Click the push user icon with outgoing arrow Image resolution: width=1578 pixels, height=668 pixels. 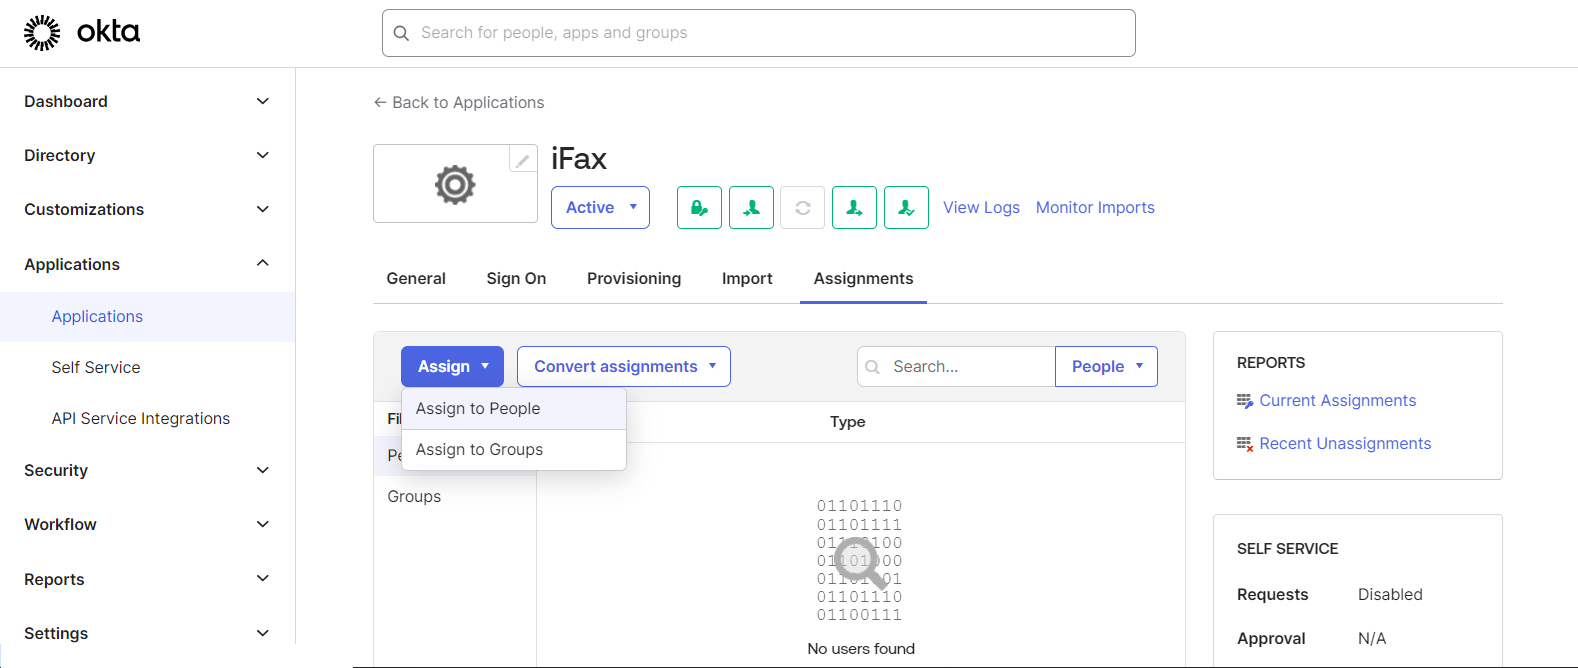click(855, 207)
